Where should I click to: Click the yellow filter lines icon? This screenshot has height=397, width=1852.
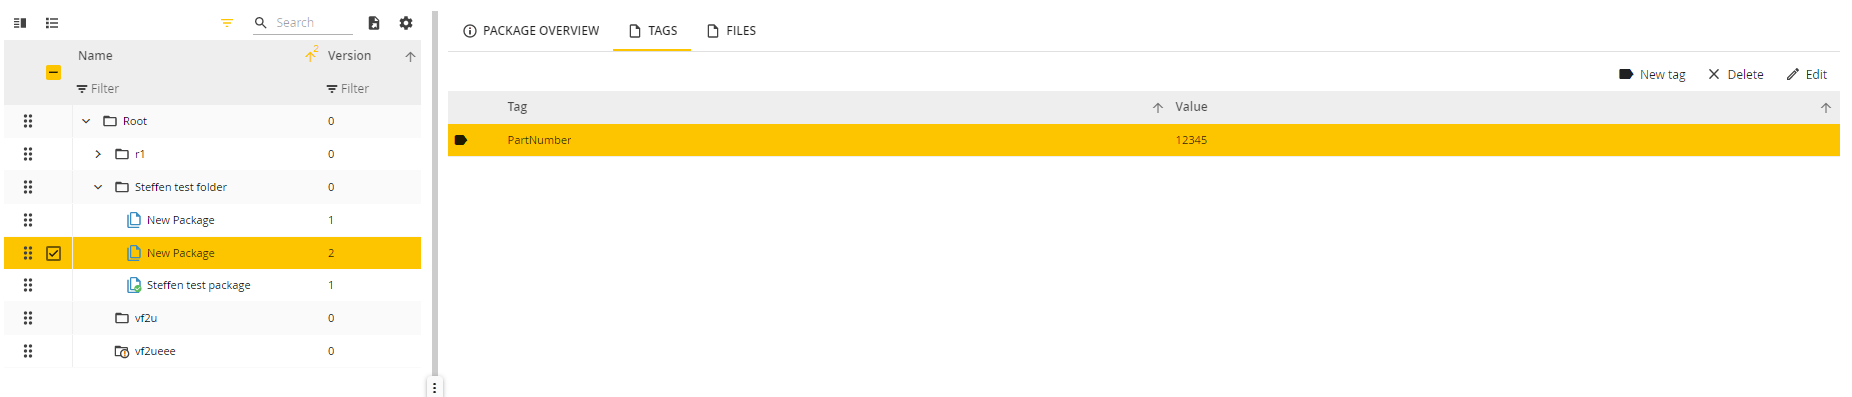(227, 23)
